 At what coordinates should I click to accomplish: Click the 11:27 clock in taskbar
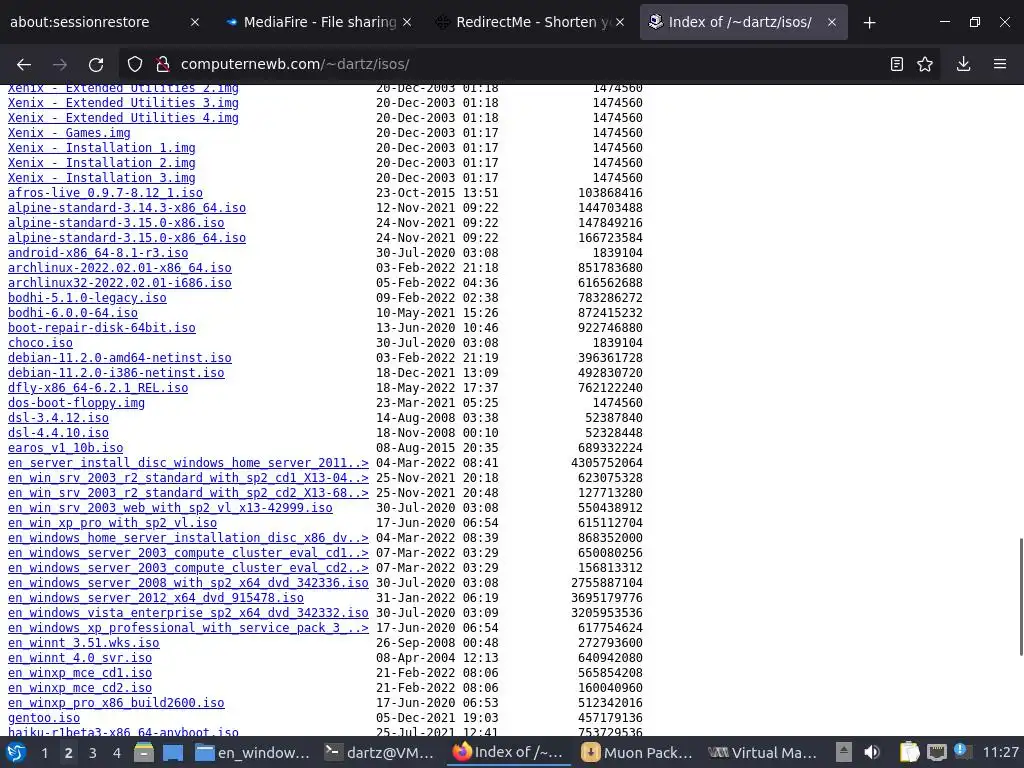pos(1000,752)
